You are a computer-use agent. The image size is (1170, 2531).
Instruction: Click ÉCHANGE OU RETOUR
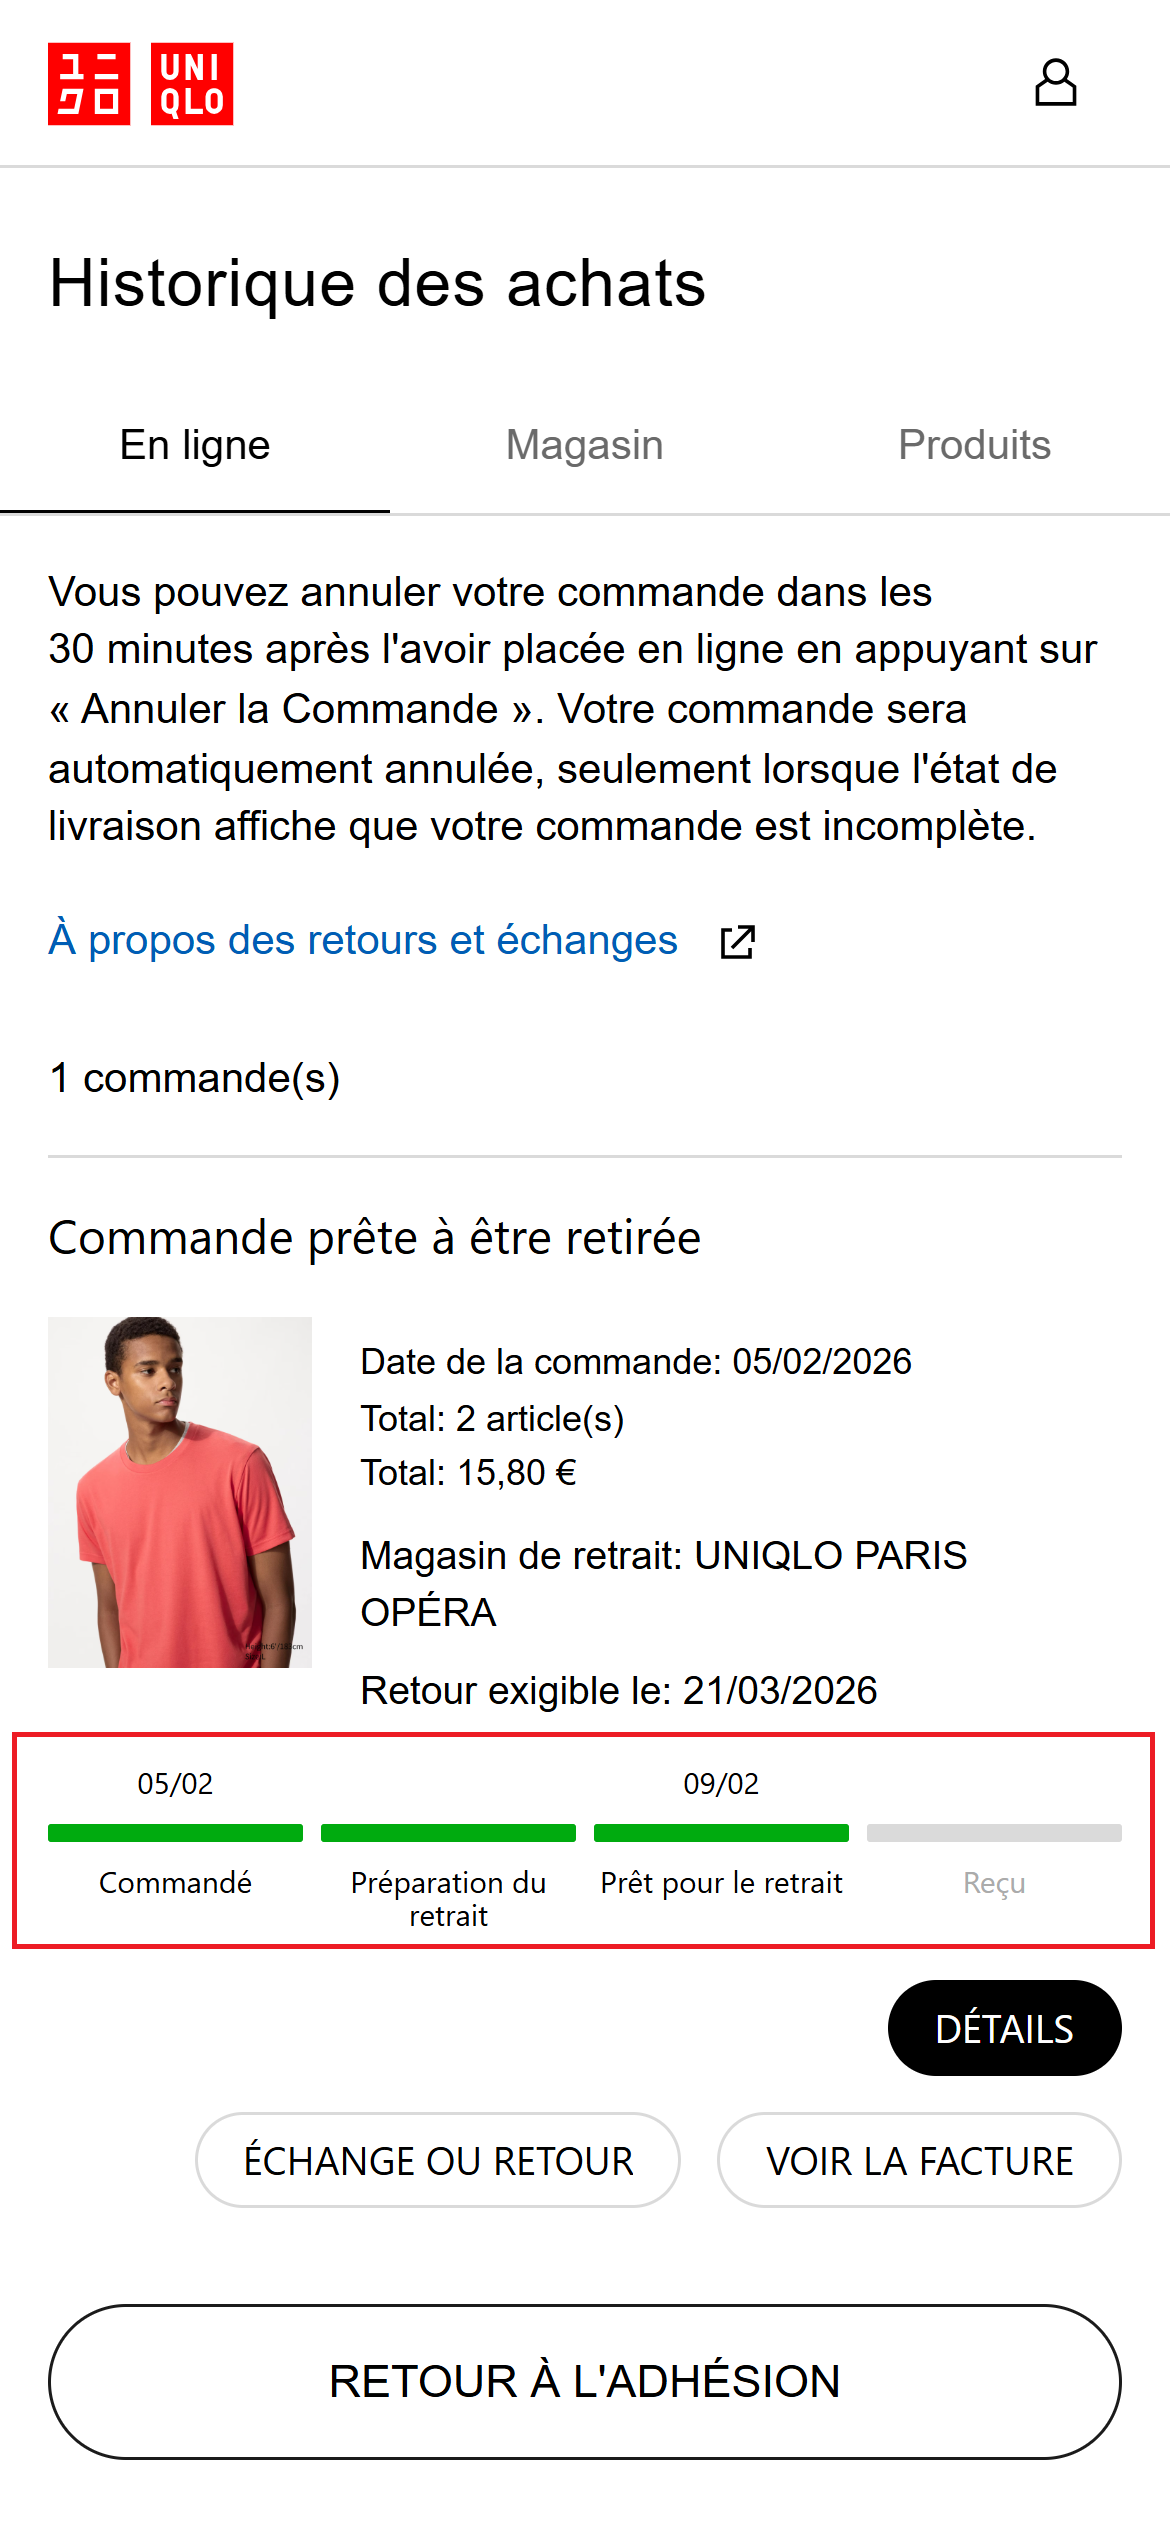438,2160
